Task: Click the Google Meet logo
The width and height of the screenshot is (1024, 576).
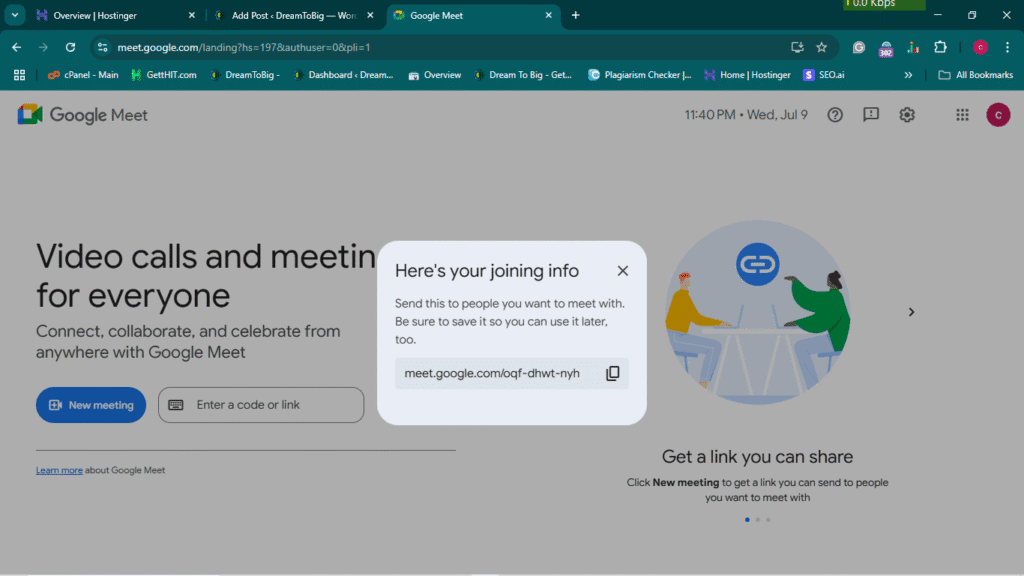Action: [82, 115]
